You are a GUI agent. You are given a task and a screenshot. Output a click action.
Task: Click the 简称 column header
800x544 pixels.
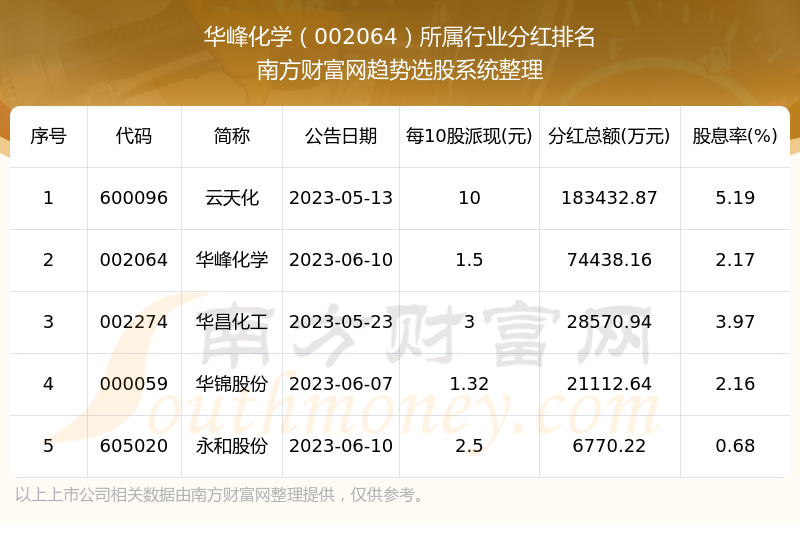pyautogui.click(x=232, y=136)
